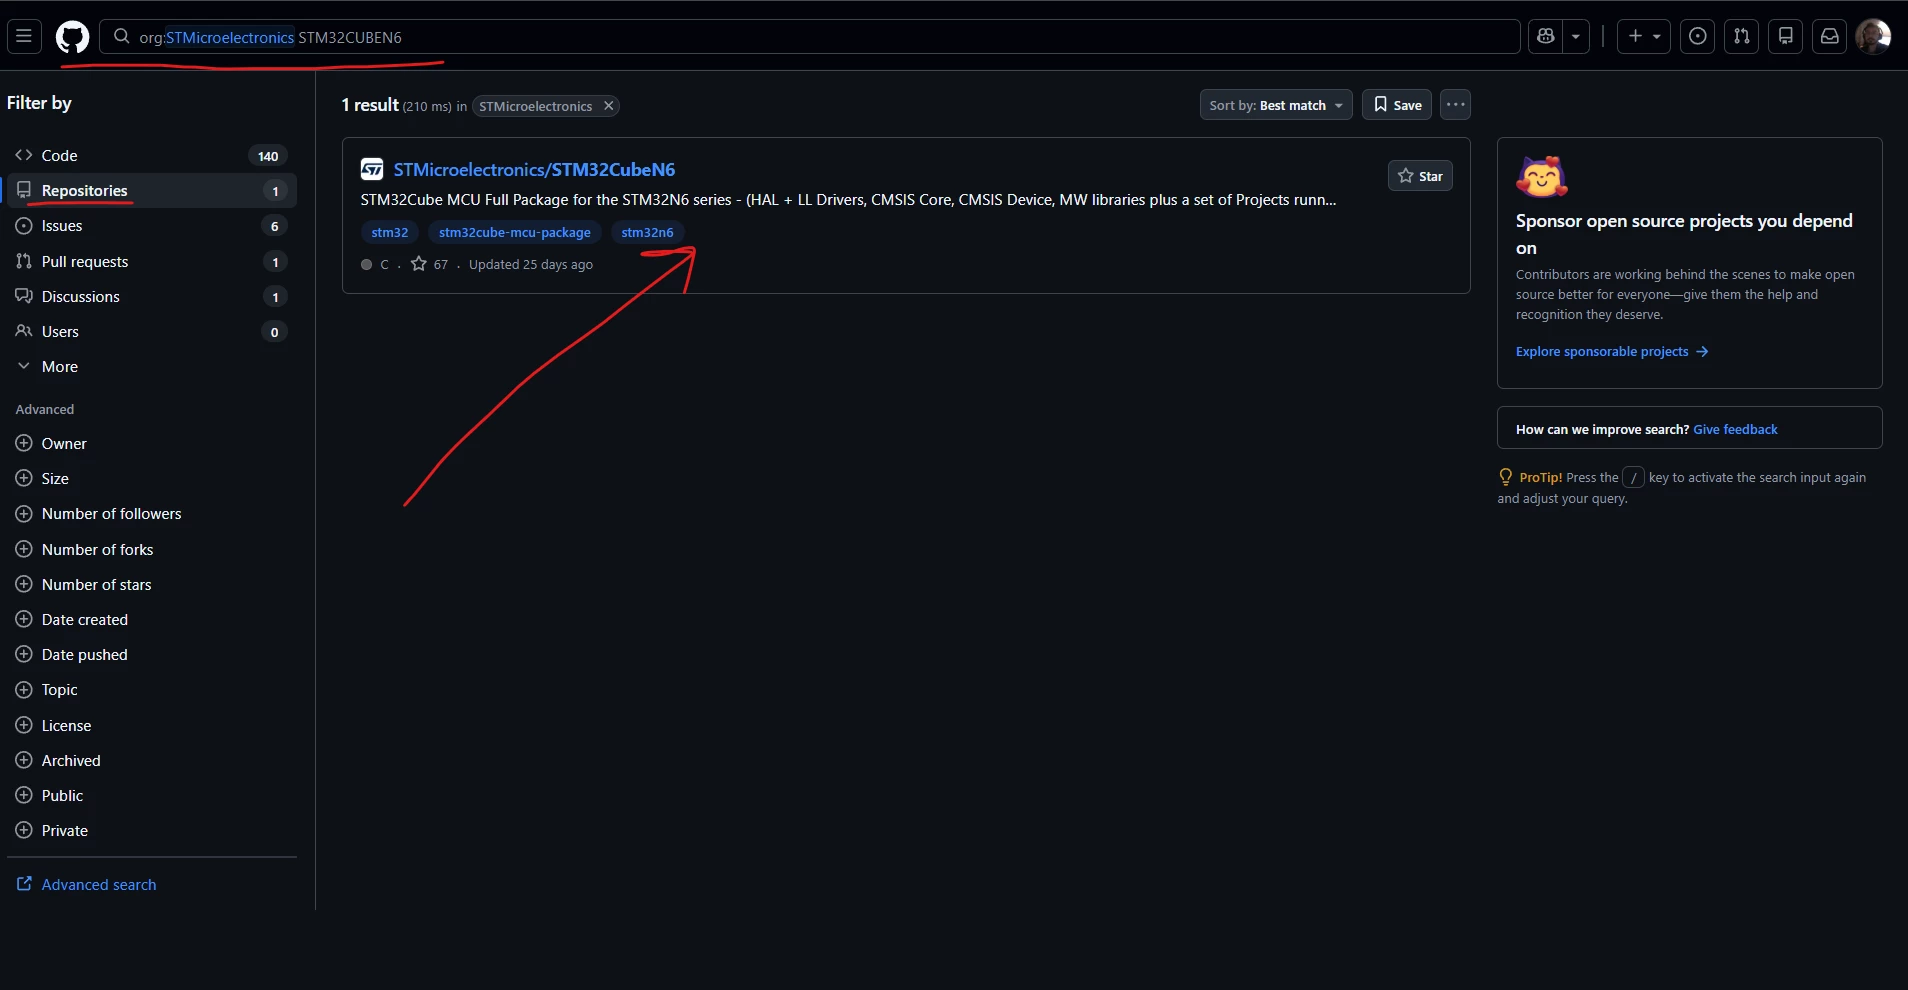1908x990 pixels.
Task: Click the ST logo avatar in result
Action: [x=372, y=169]
